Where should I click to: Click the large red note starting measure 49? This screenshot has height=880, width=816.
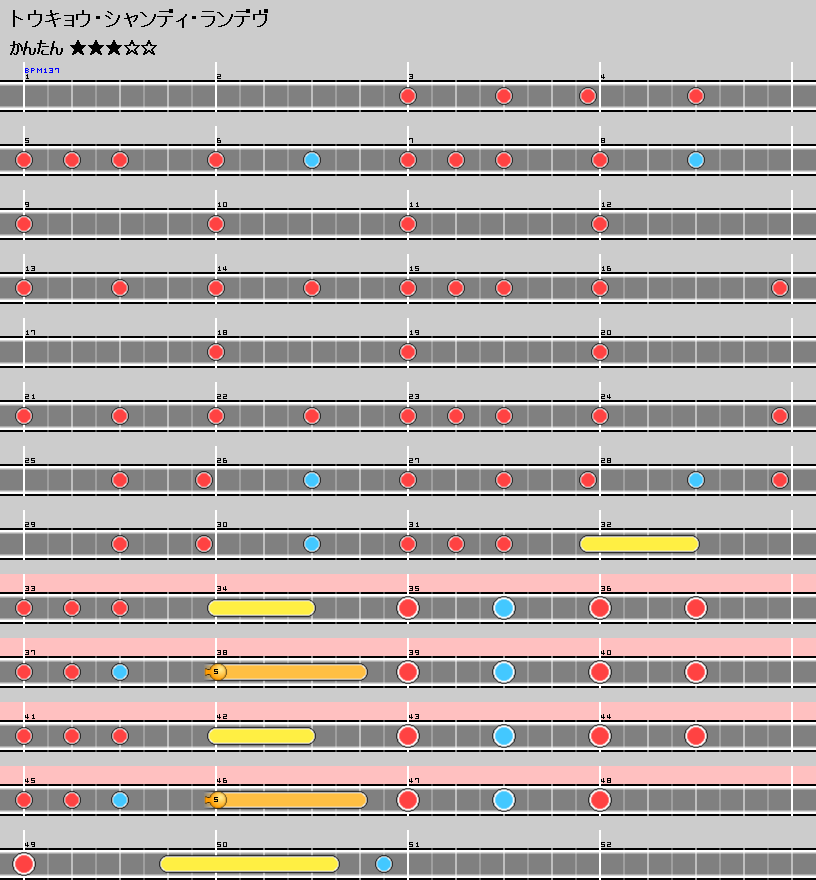(24, 864)
